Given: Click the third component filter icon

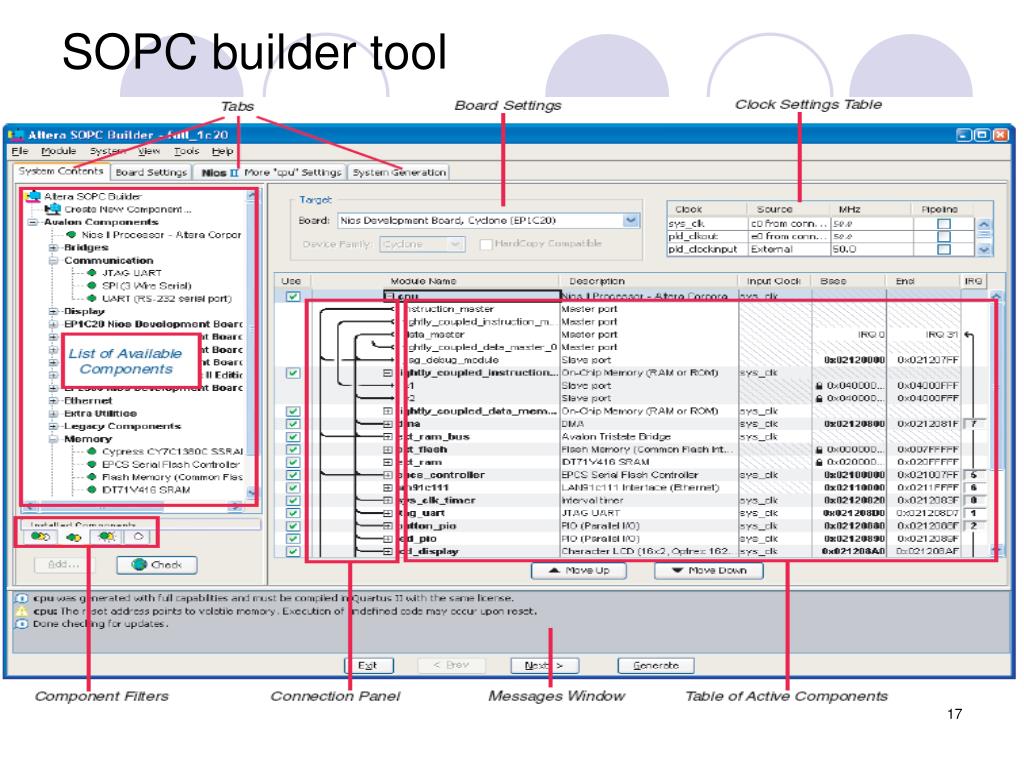Looking at the screenshot, I should point(106,537).
